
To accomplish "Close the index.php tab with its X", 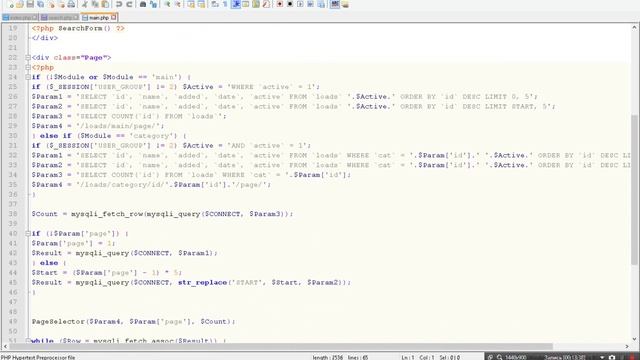I will 35,17.
